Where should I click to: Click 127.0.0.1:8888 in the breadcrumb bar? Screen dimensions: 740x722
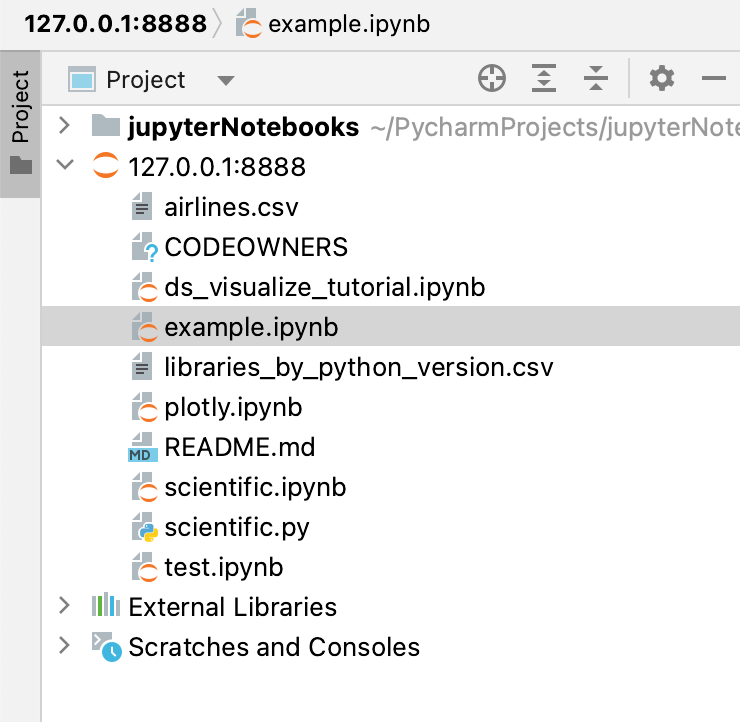coord(116,24)
